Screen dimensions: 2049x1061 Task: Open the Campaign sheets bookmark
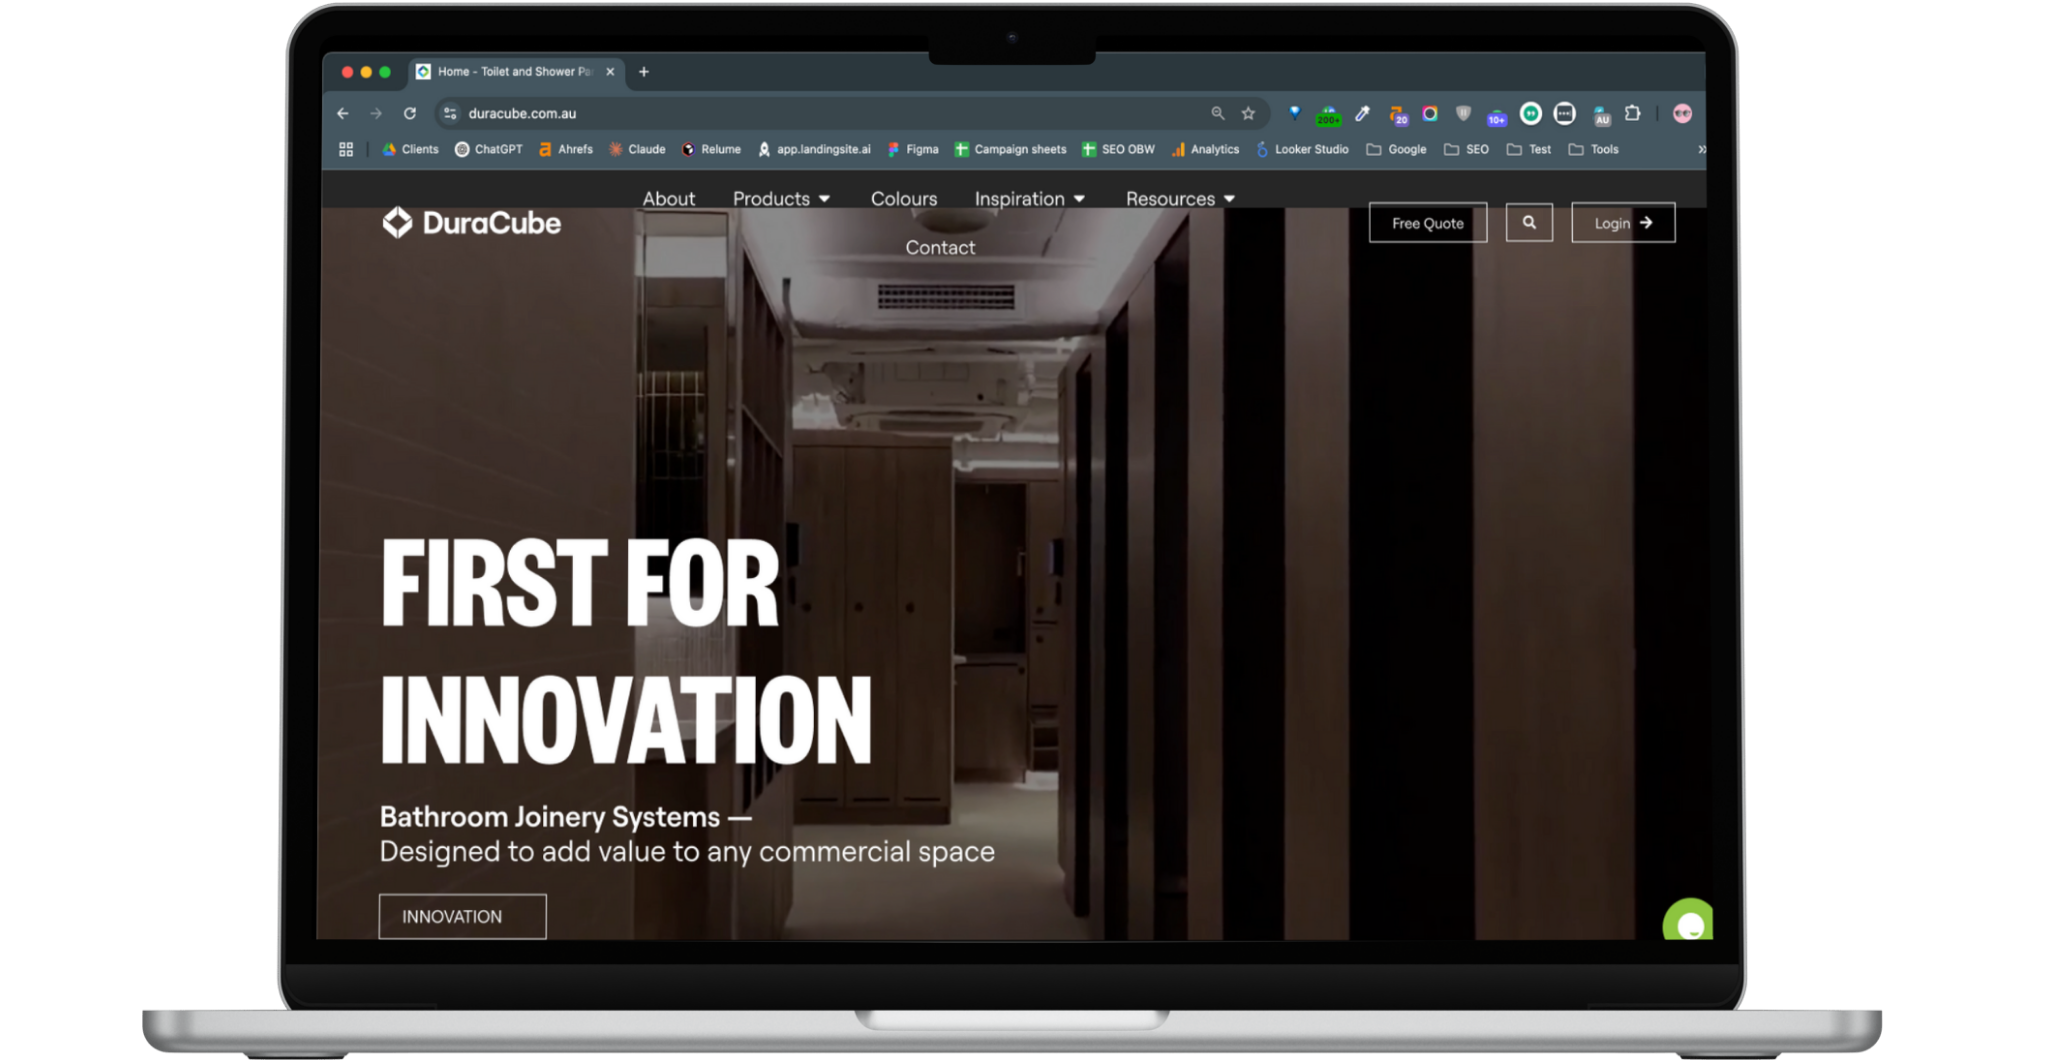coord(1010,149)
